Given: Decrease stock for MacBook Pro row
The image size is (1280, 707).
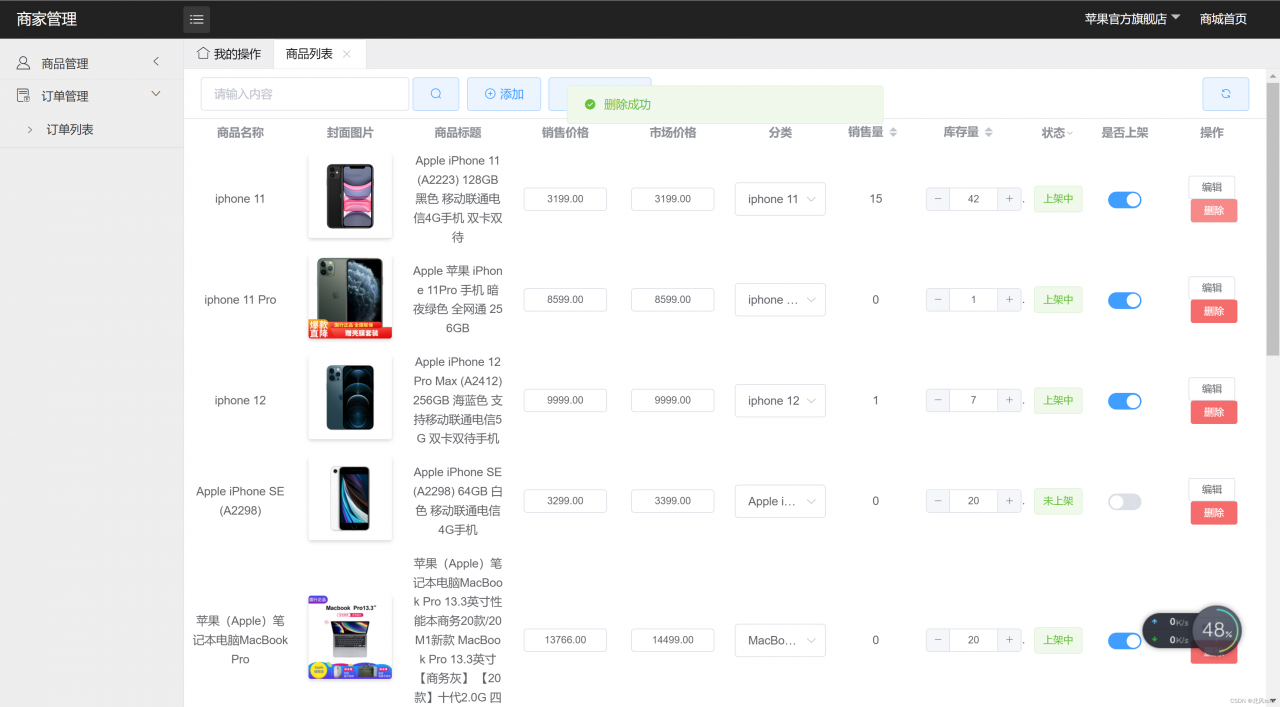Looking at the screenshot, I should (938, 640).
